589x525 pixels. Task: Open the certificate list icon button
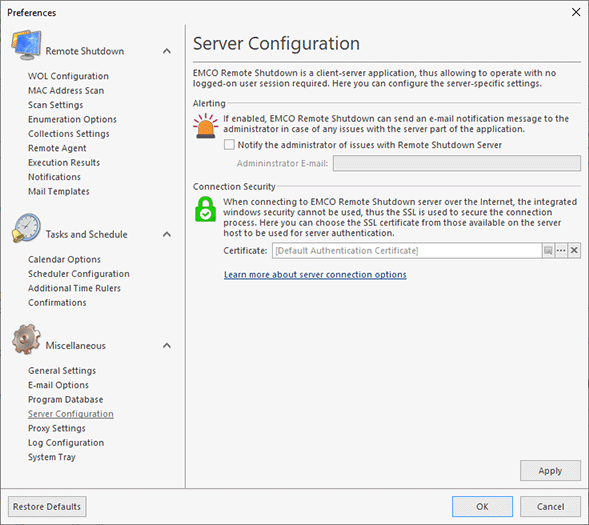point(548,250)
